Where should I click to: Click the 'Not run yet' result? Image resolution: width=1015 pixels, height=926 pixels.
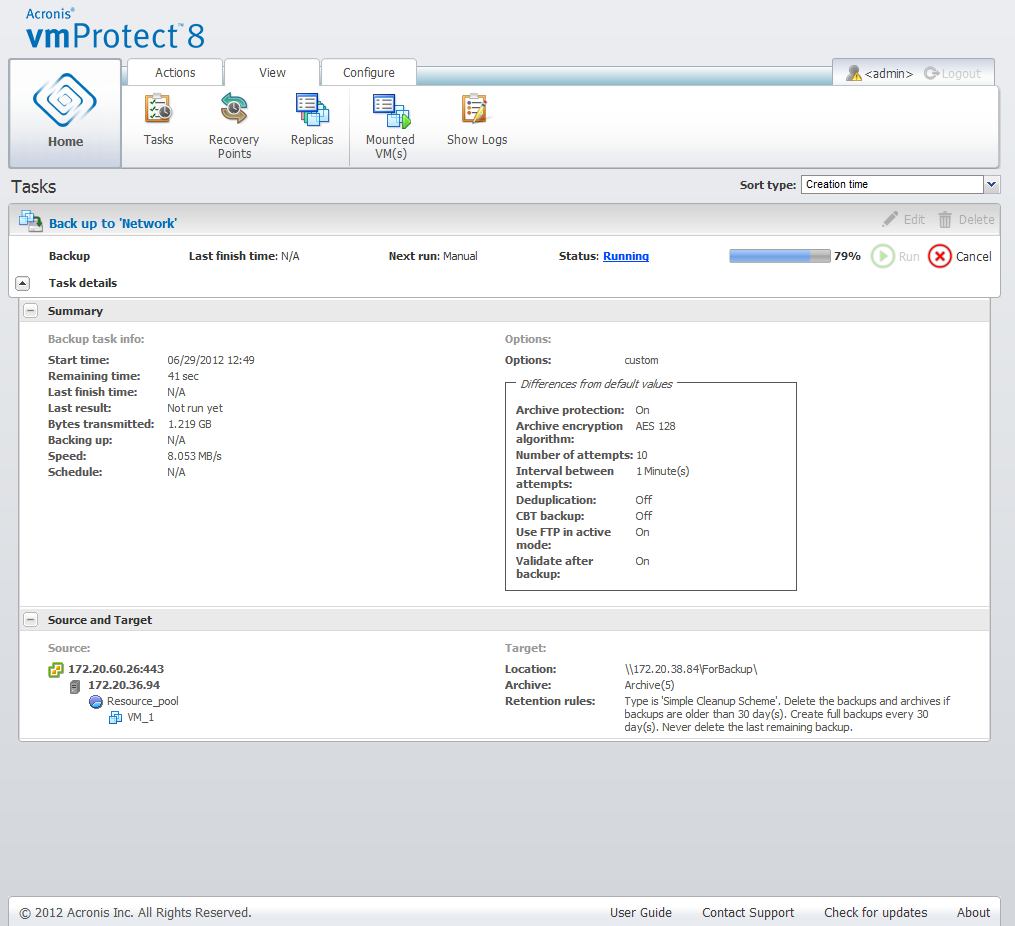[x=195, y=408]
